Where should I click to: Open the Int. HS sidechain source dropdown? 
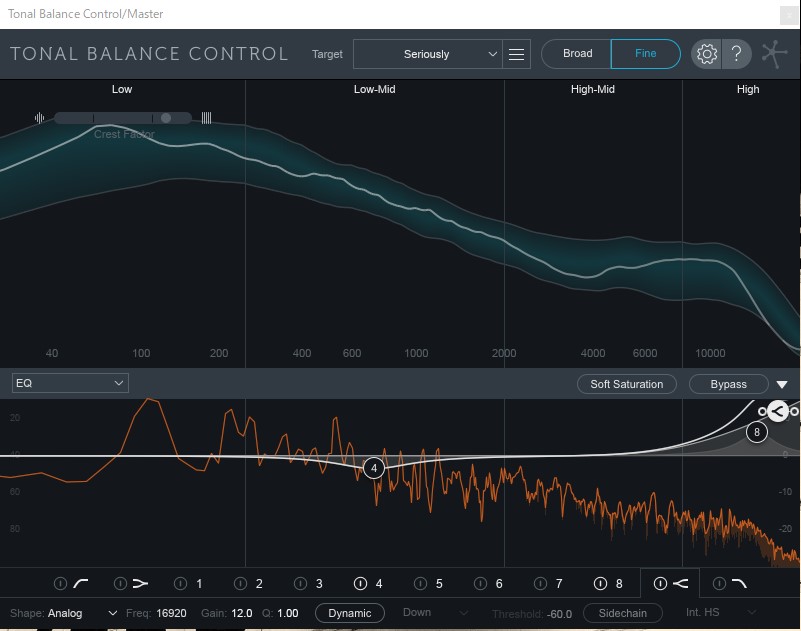click(720, 612)
